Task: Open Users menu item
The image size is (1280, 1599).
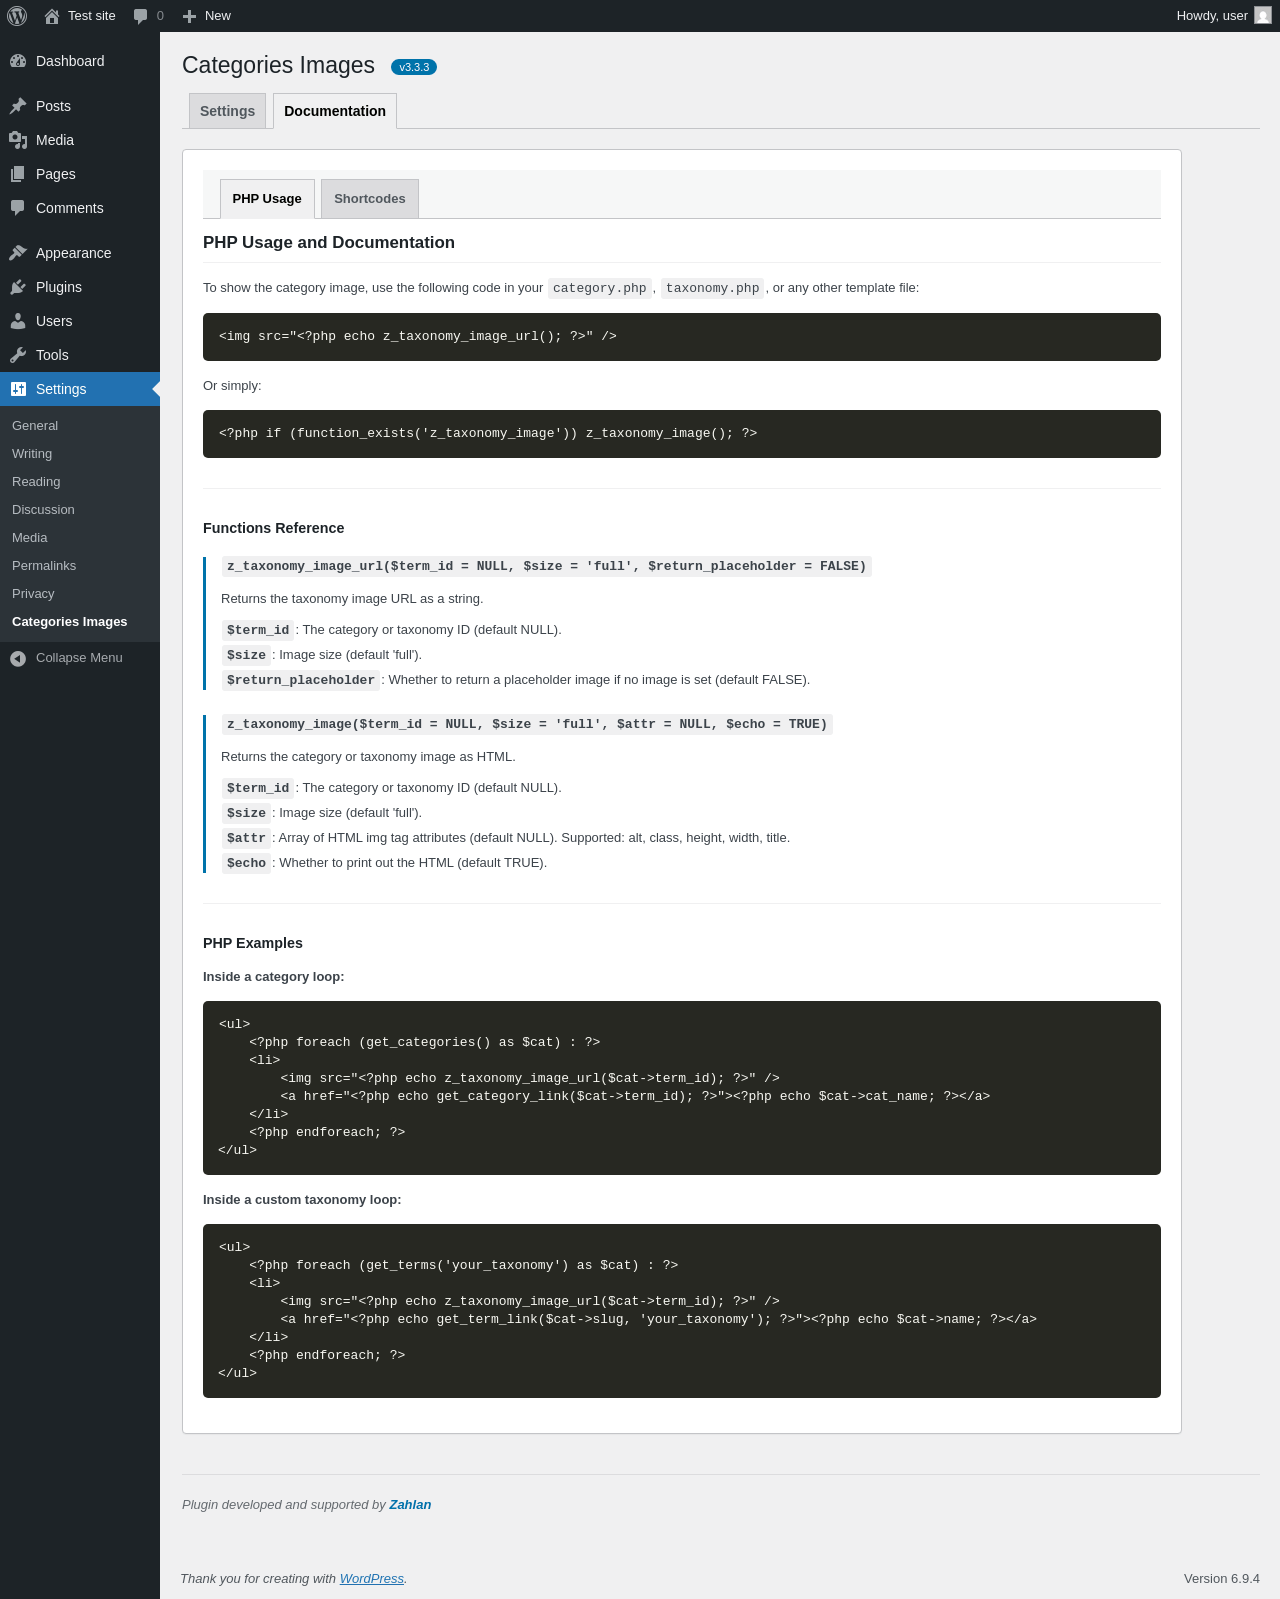Action: [x=54, y=321]
